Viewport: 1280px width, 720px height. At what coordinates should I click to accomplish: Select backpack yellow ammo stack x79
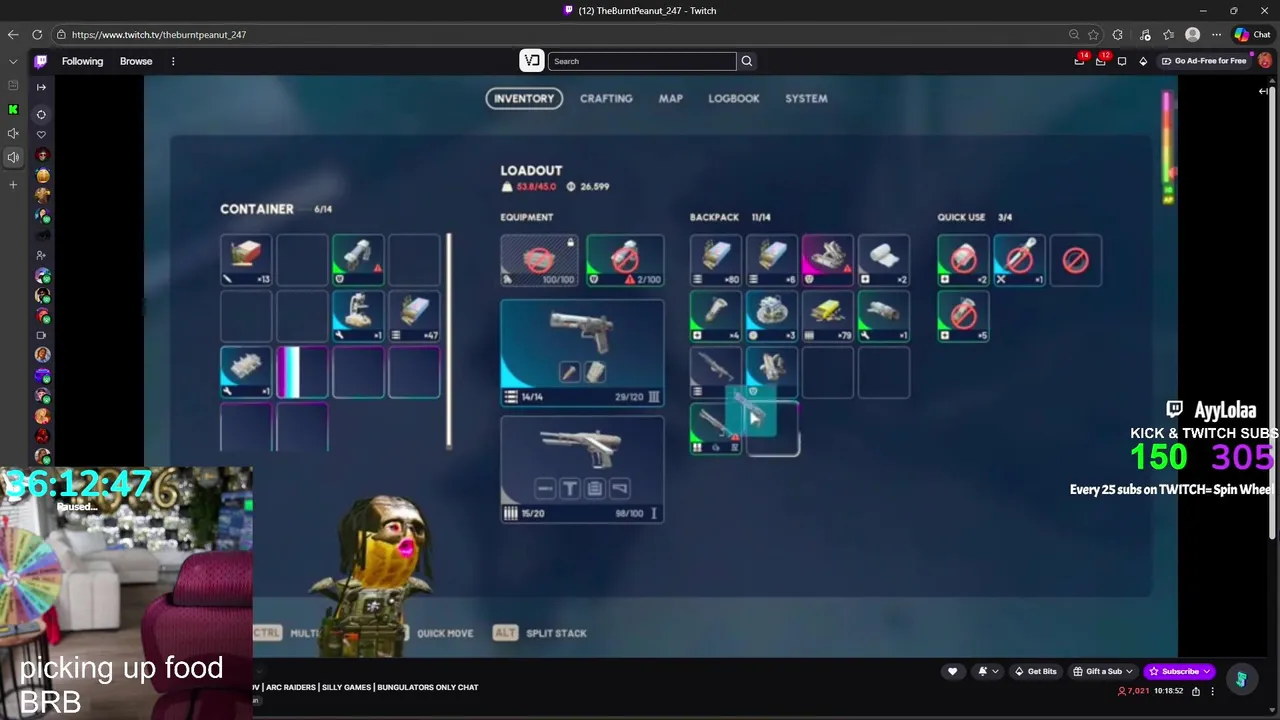[828, 316]
